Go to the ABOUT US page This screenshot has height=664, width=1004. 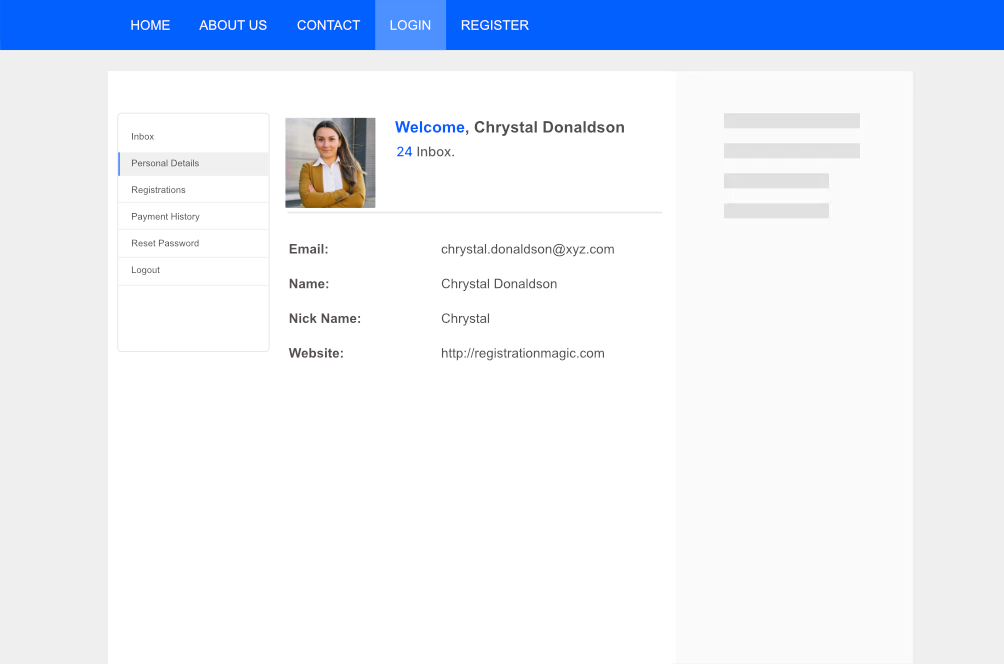[x=233, y=25]
